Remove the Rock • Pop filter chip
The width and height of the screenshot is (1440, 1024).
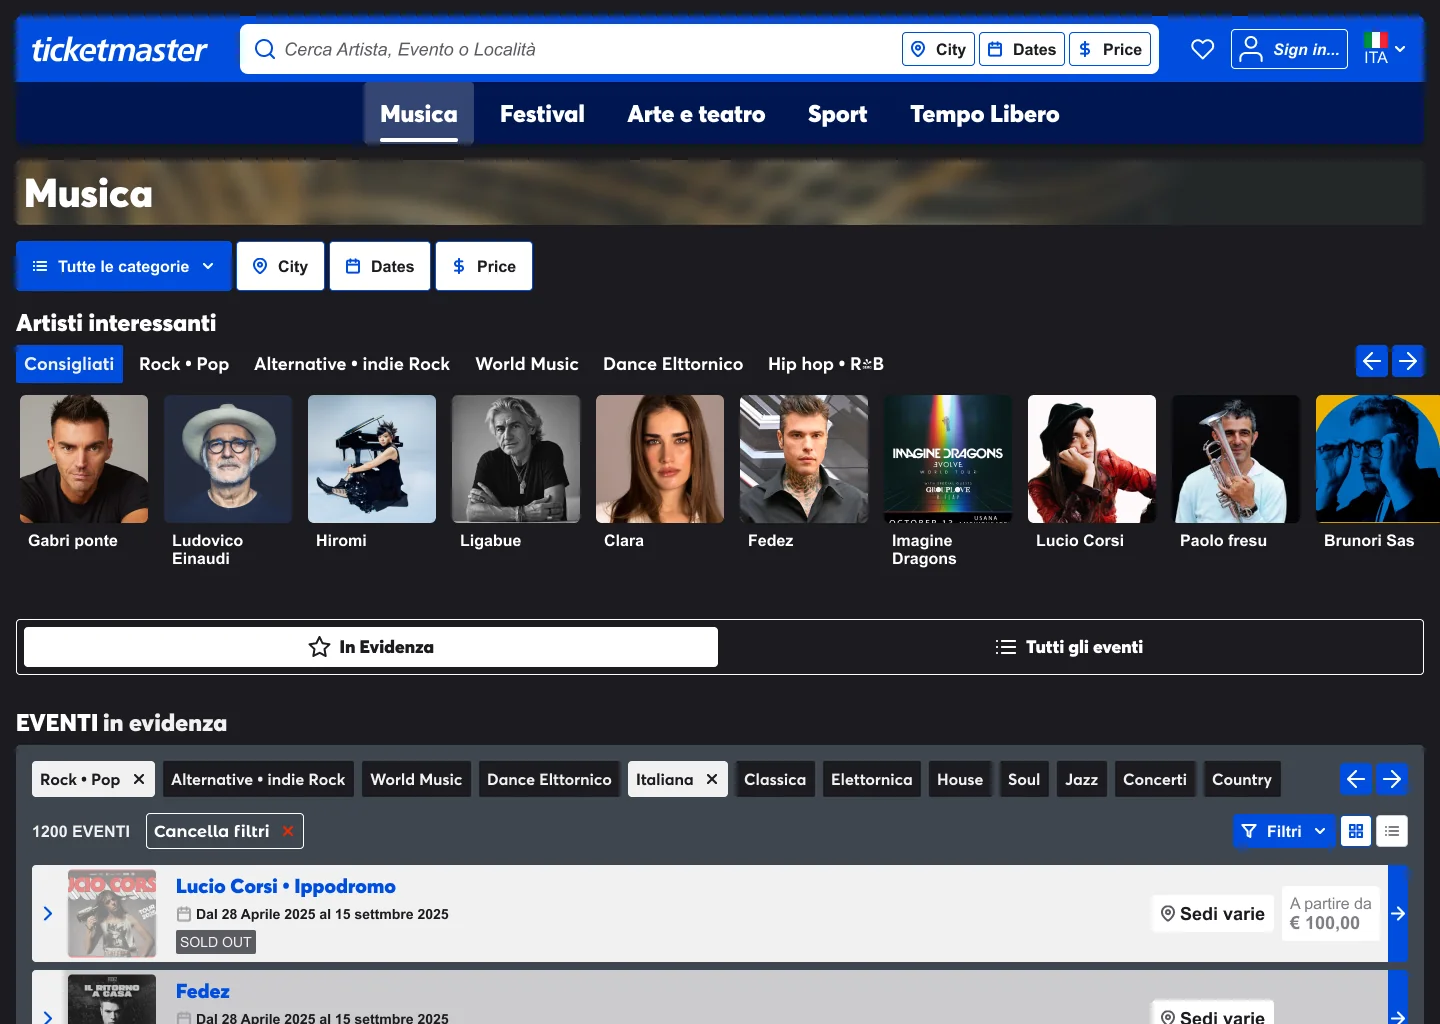point(139,779)
